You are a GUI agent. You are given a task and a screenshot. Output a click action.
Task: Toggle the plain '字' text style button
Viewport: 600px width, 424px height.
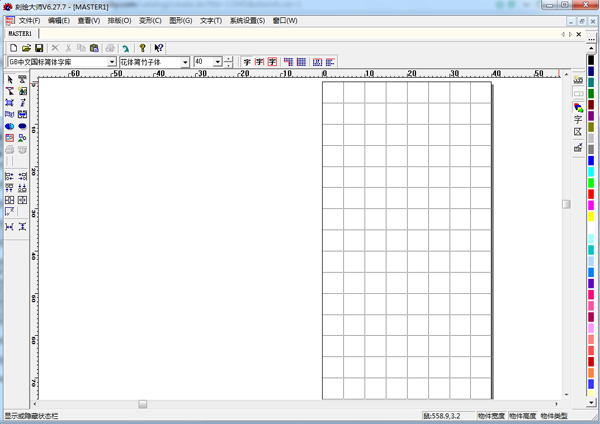[246, 62]
